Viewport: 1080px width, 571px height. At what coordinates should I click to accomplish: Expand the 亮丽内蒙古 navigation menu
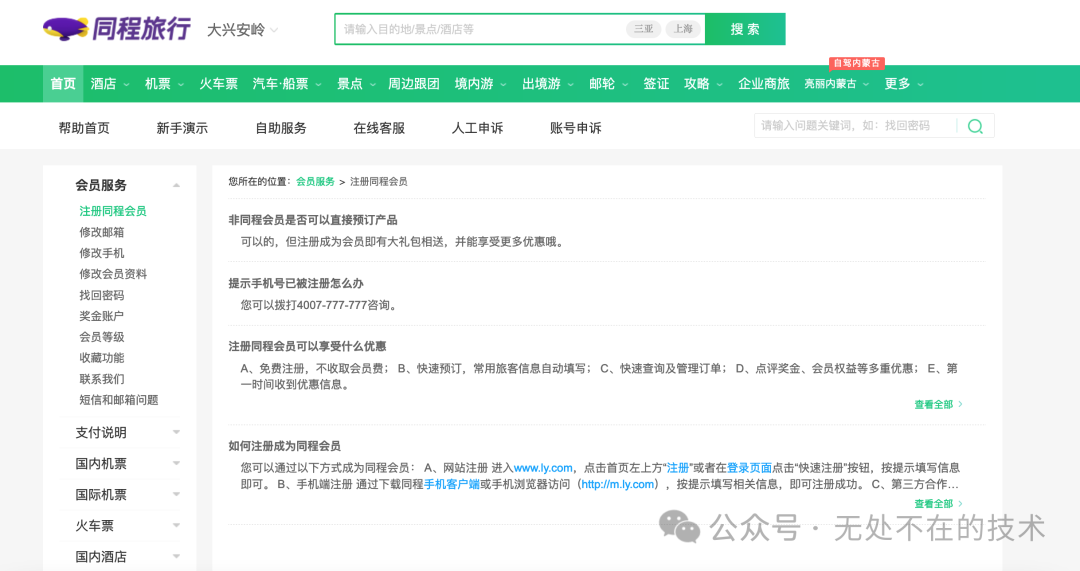click(836, 83)
